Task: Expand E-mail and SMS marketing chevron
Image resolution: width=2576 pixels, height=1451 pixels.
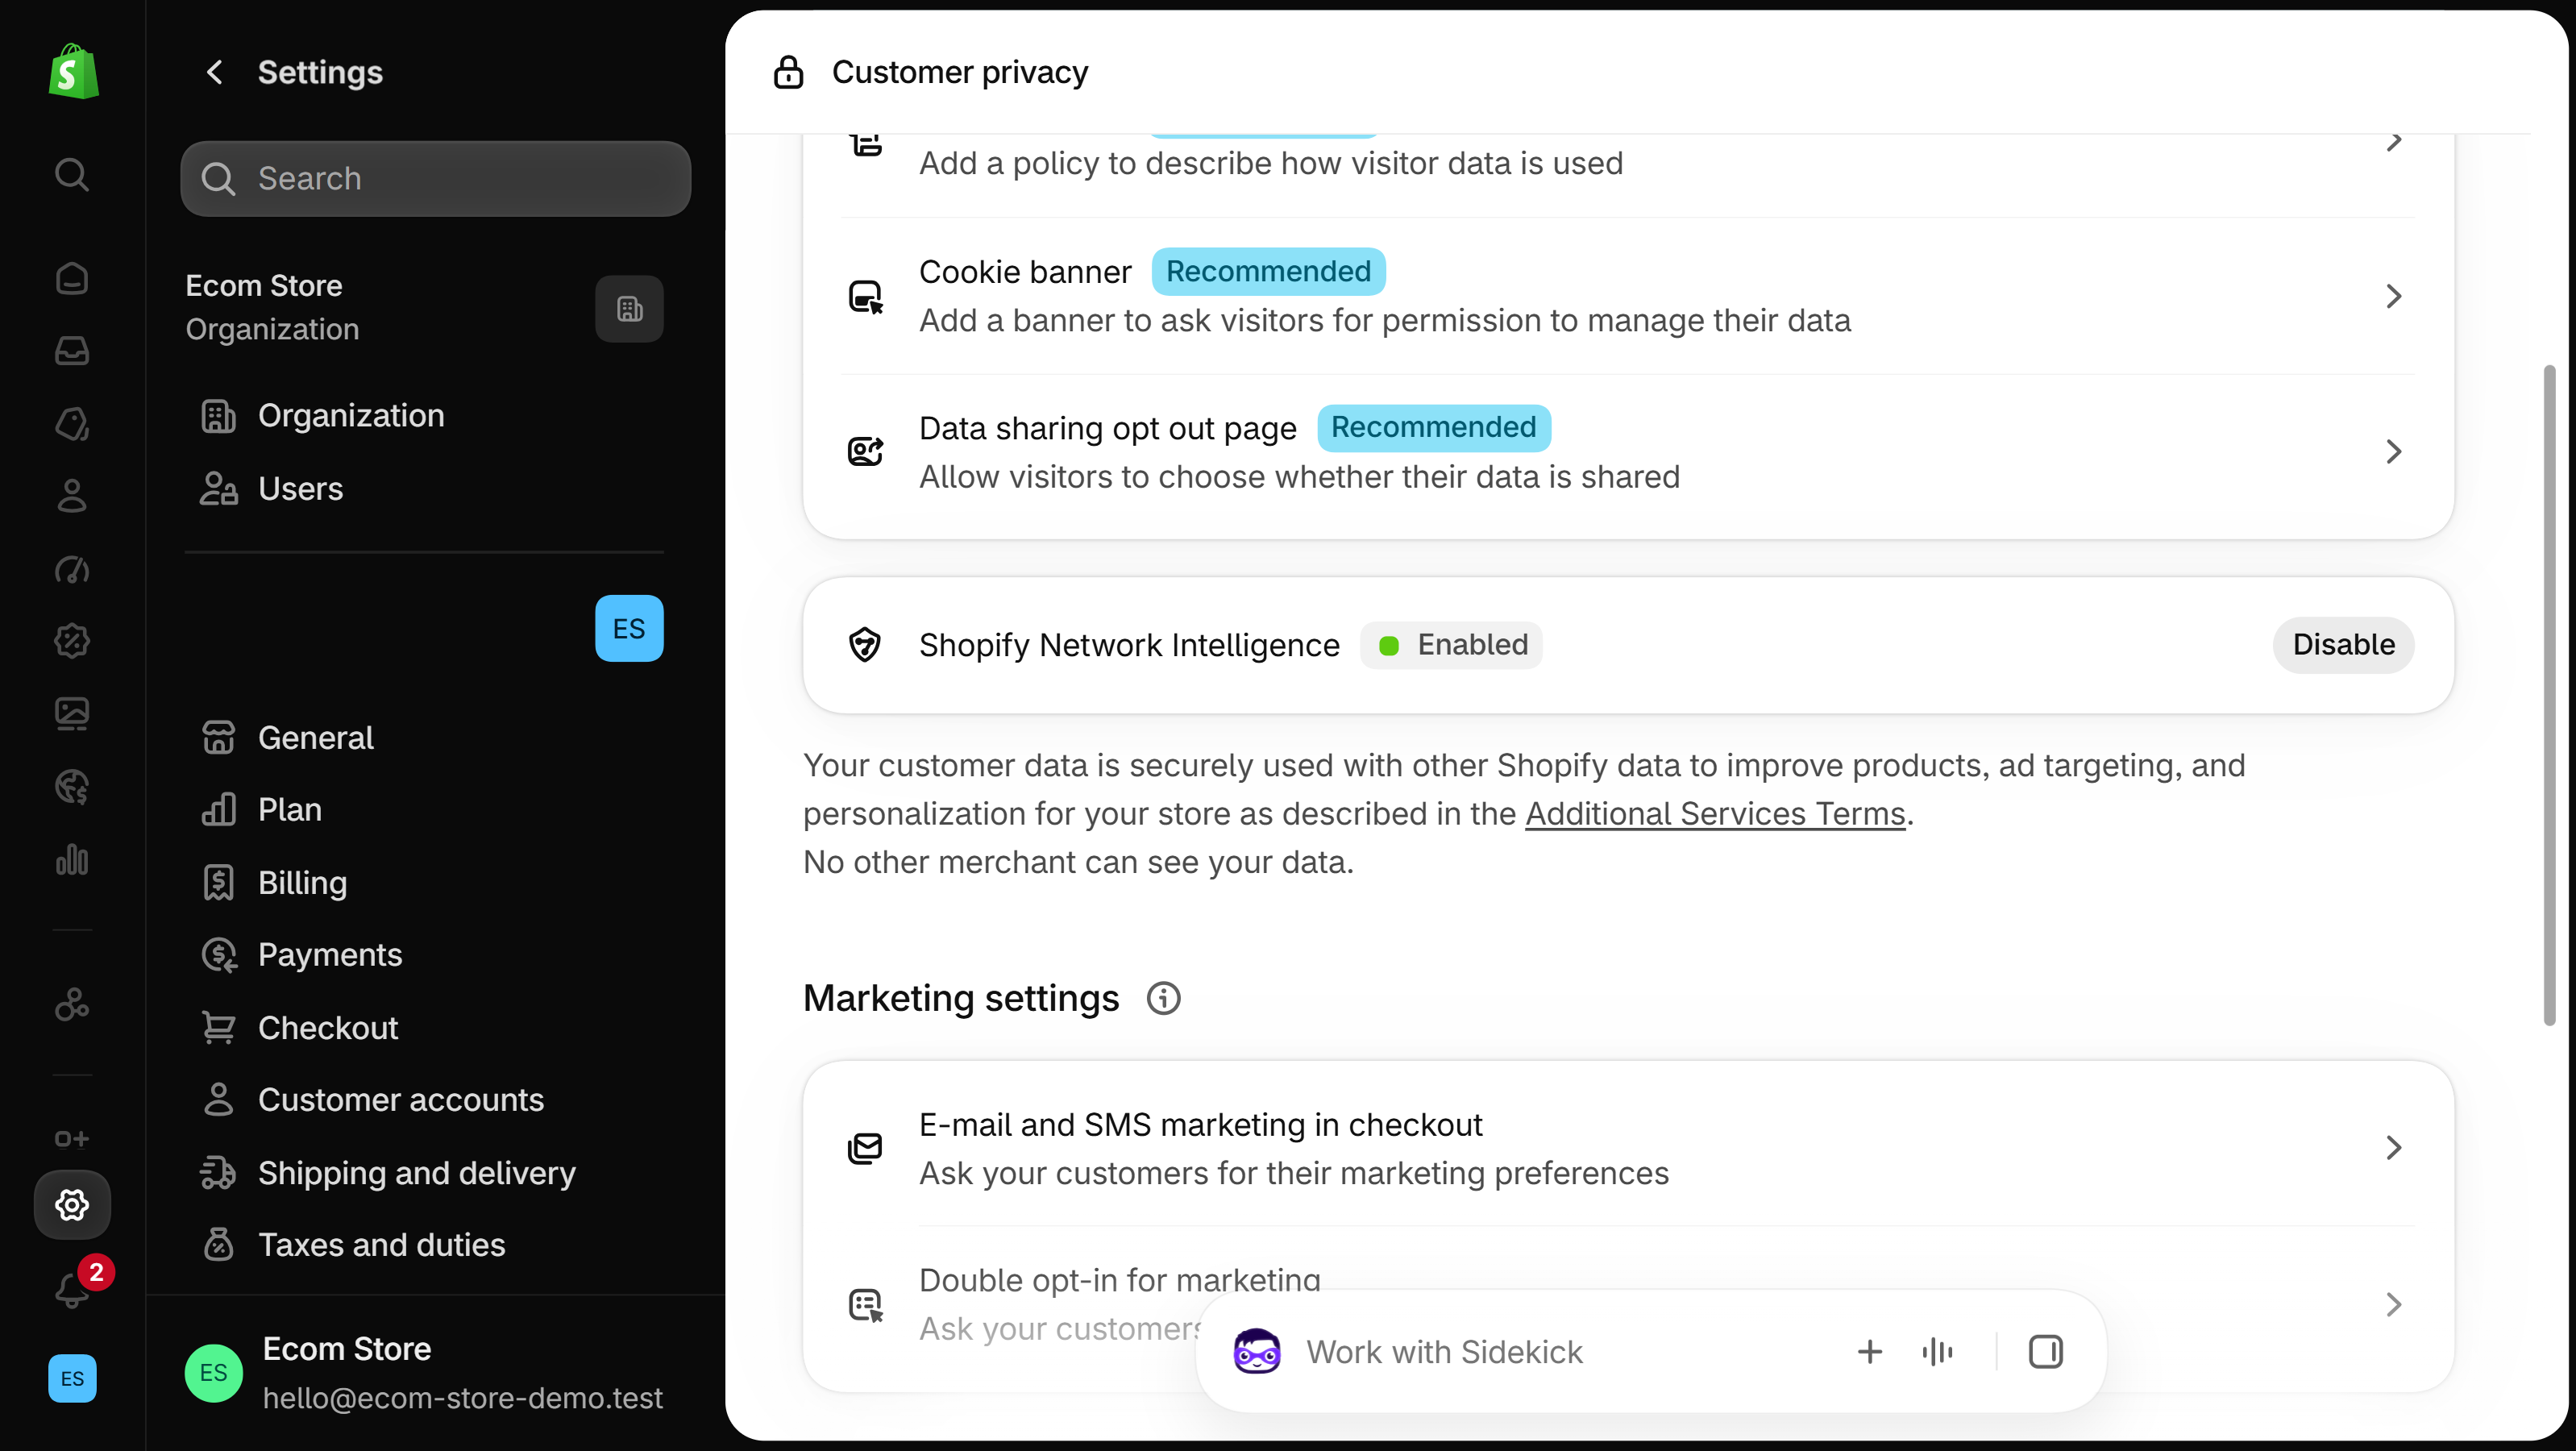Action: (x=2393, y=1148)
